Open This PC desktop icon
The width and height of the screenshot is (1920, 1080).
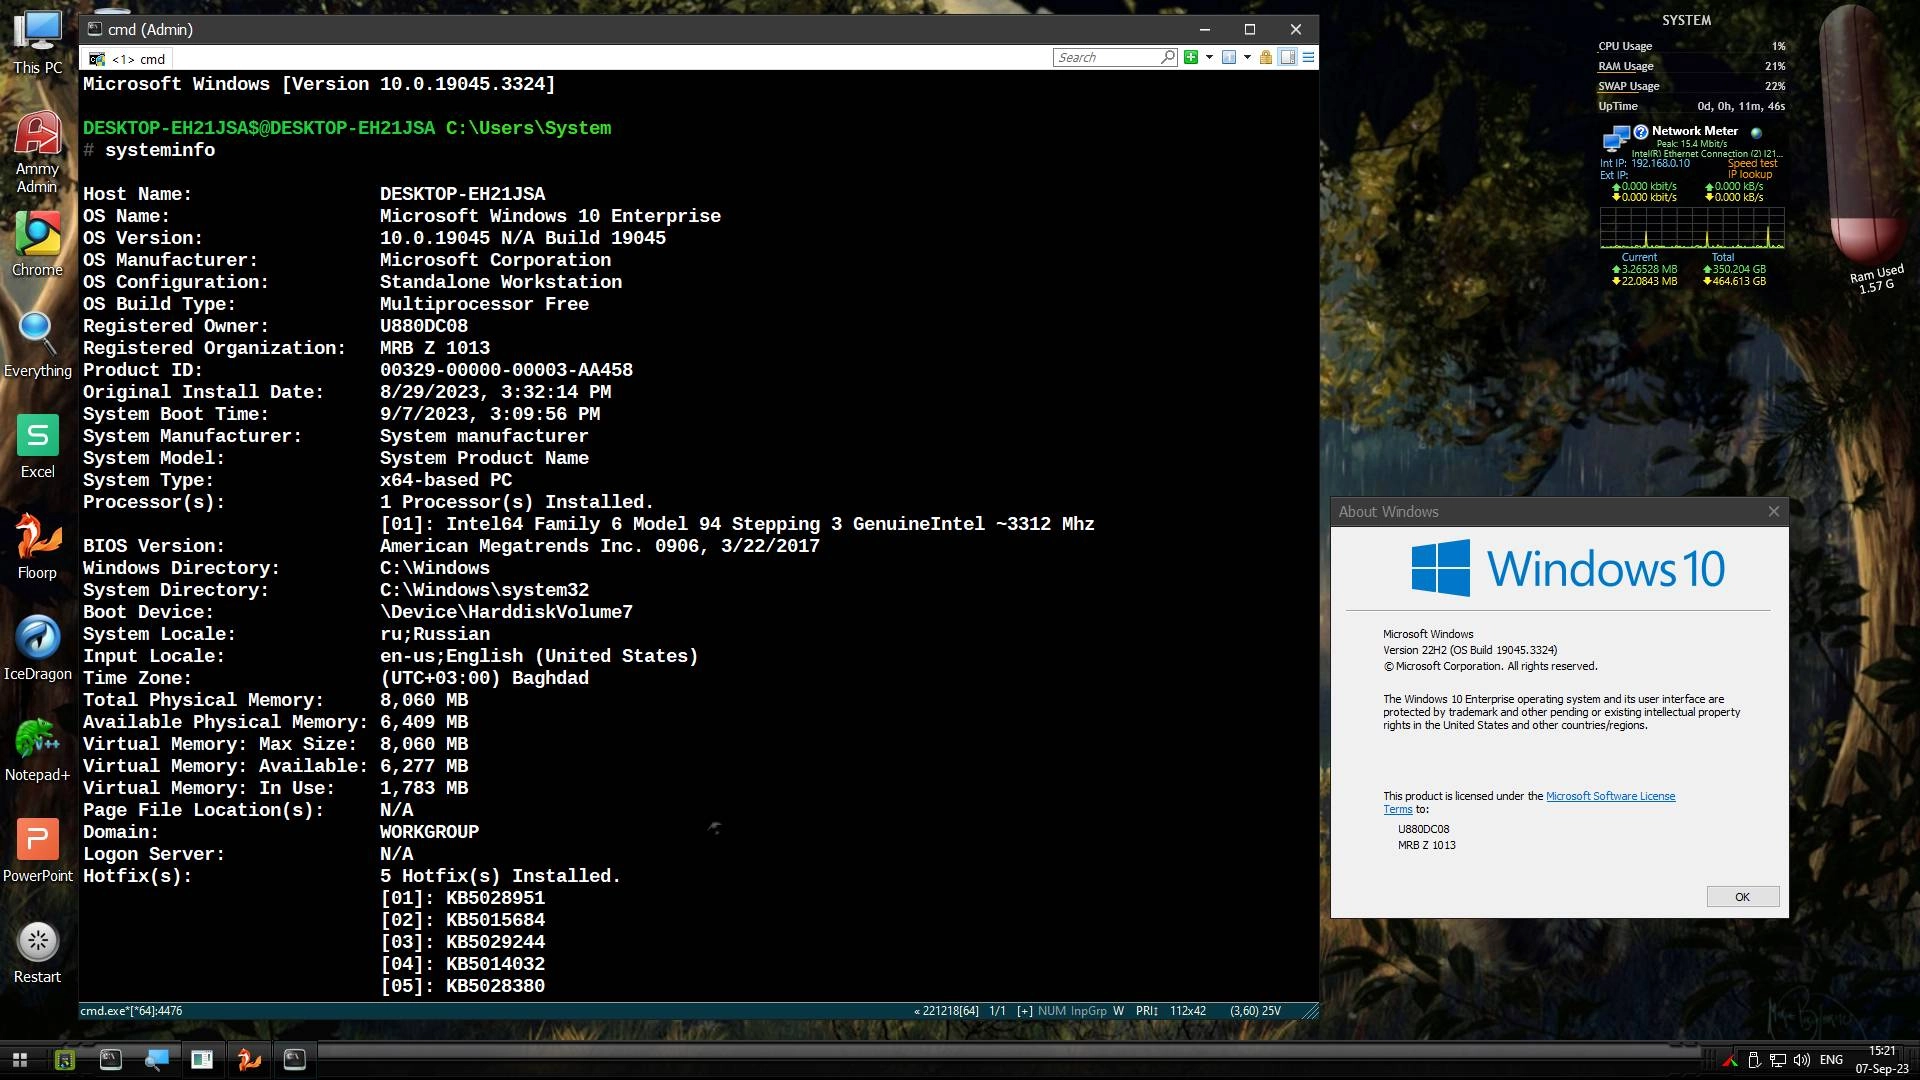pyautogui.click(x=38, y=42)
